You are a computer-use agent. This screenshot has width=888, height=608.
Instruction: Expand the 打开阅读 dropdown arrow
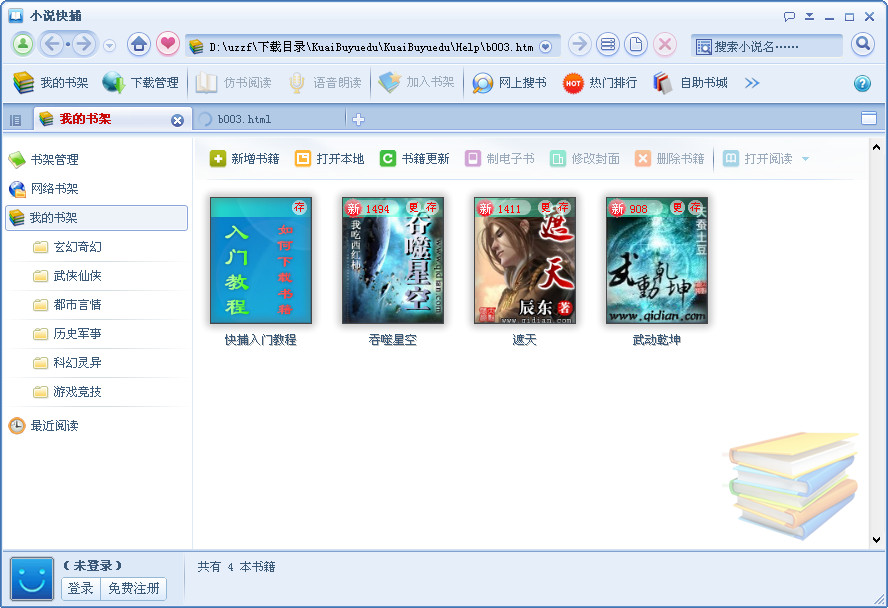(805, 159)
